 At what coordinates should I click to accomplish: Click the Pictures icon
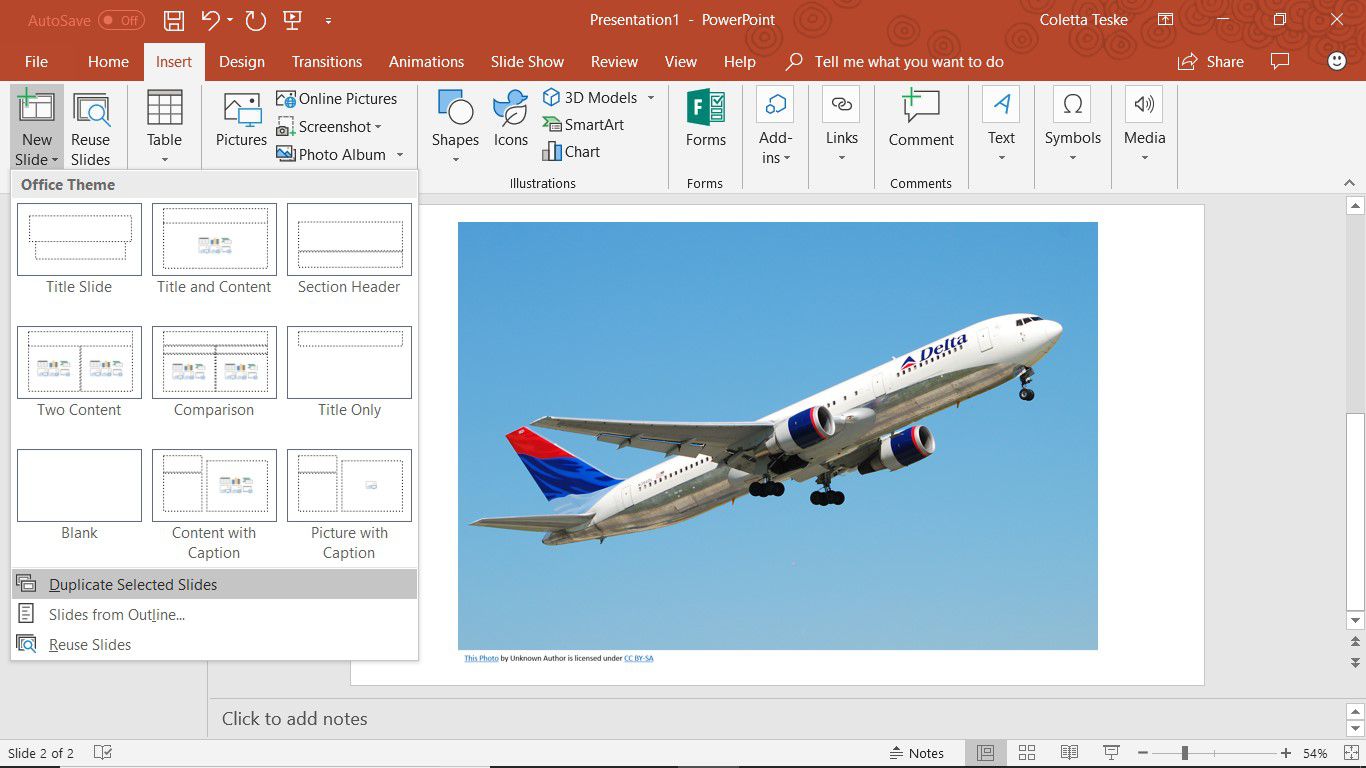click(241, 120)
